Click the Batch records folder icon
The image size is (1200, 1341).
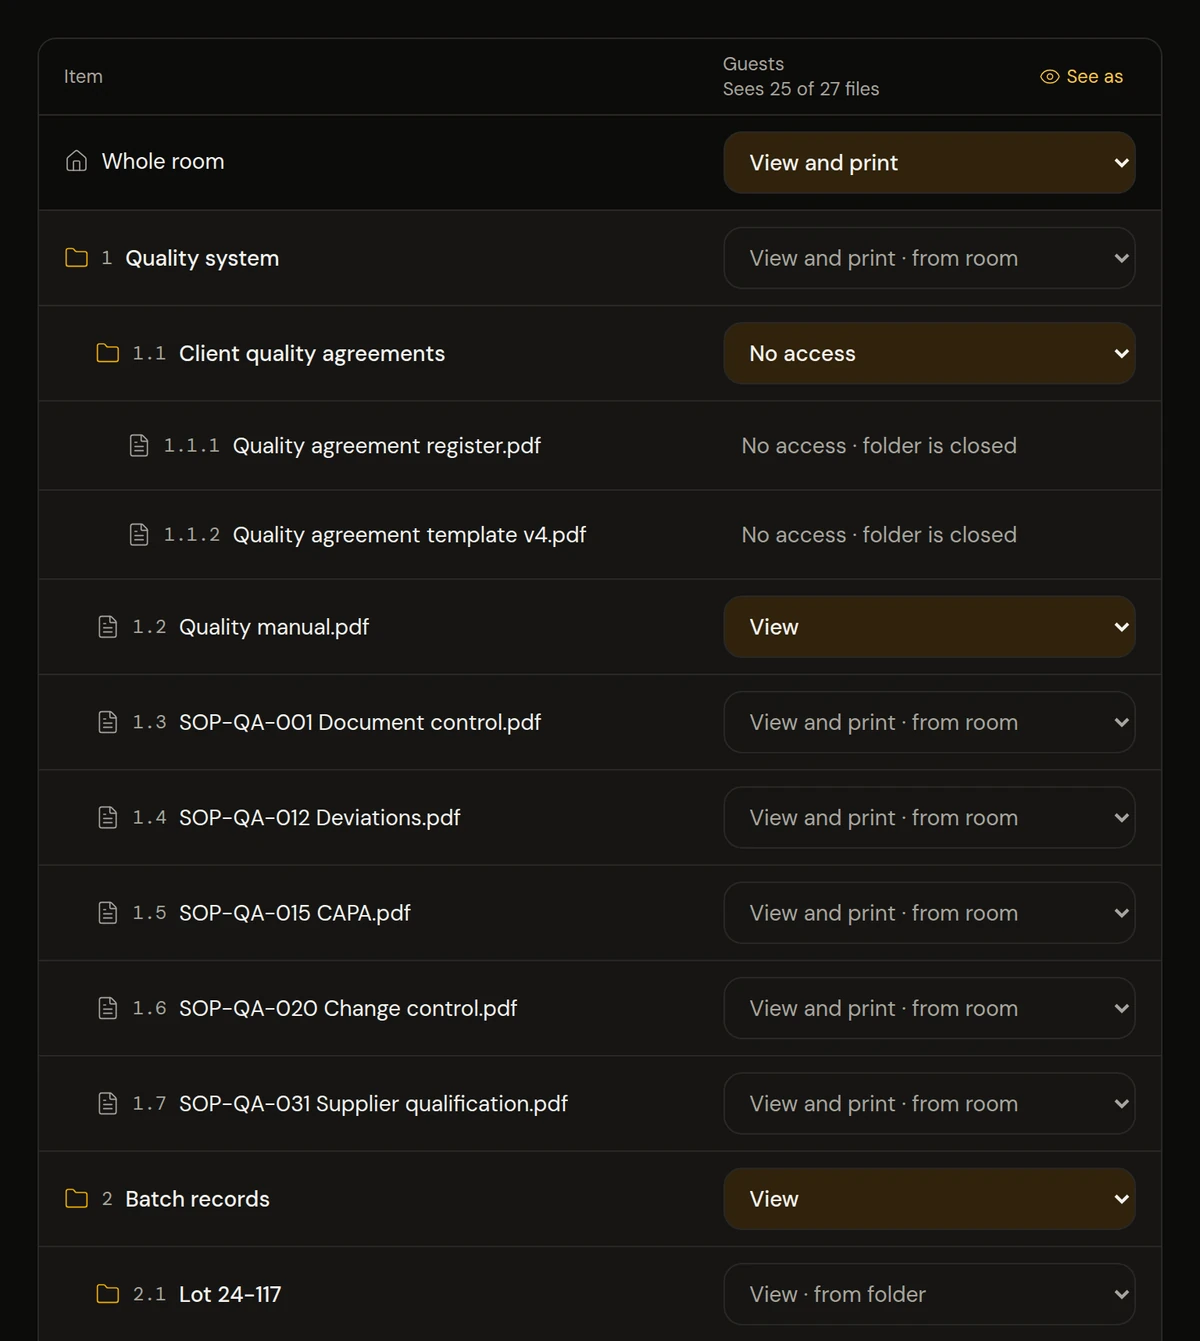[76, 1198]
